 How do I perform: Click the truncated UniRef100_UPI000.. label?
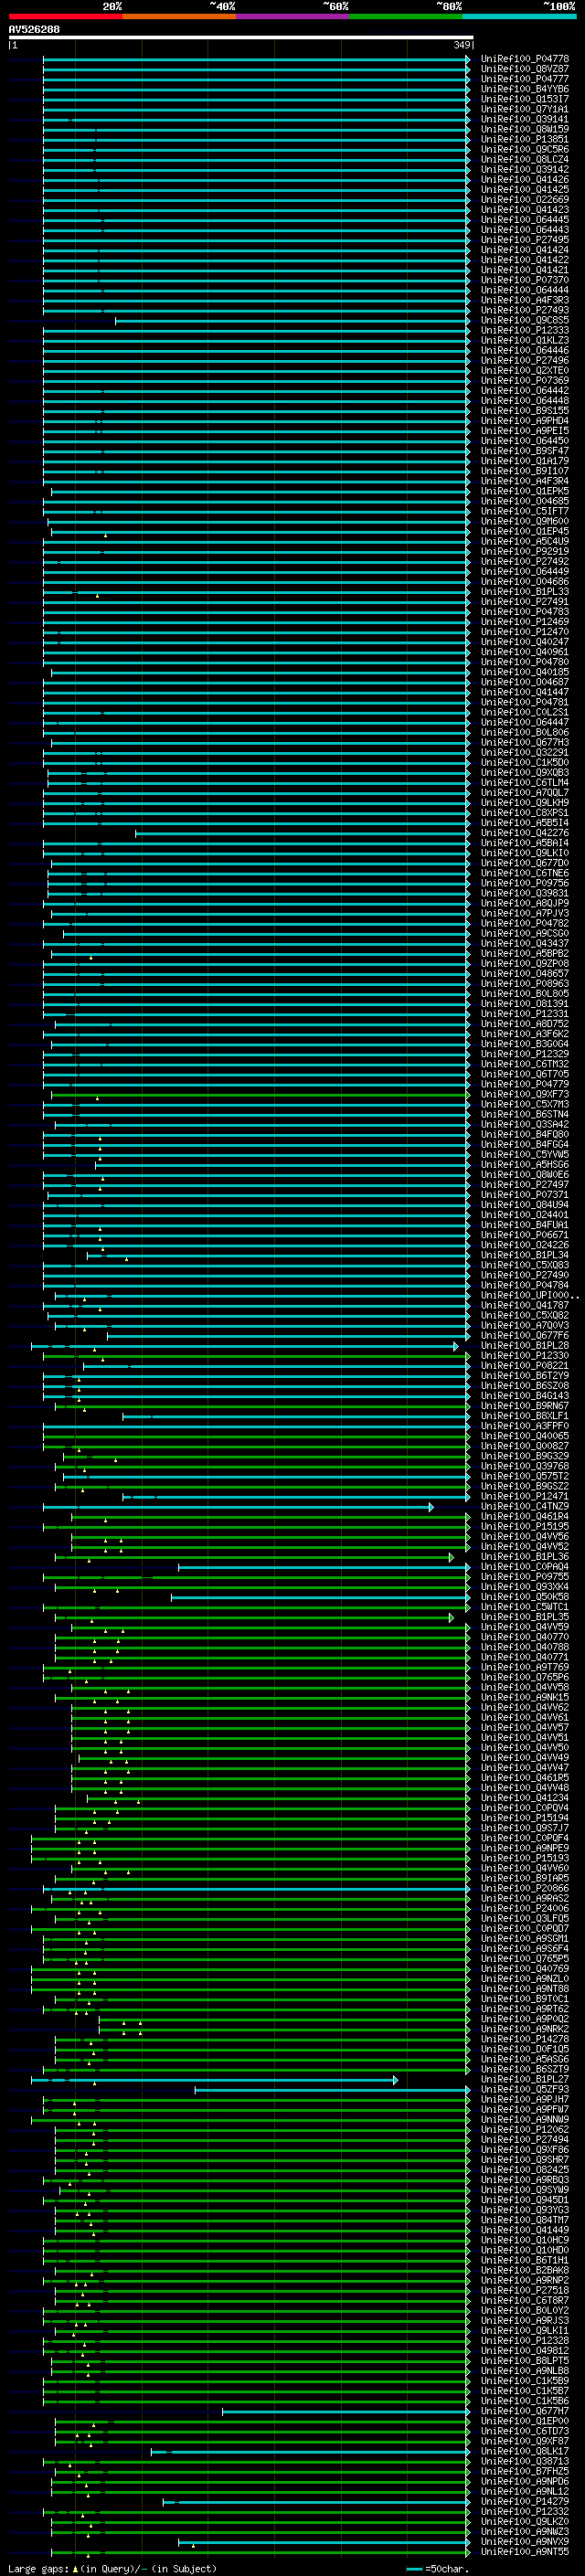(530, 1295)
